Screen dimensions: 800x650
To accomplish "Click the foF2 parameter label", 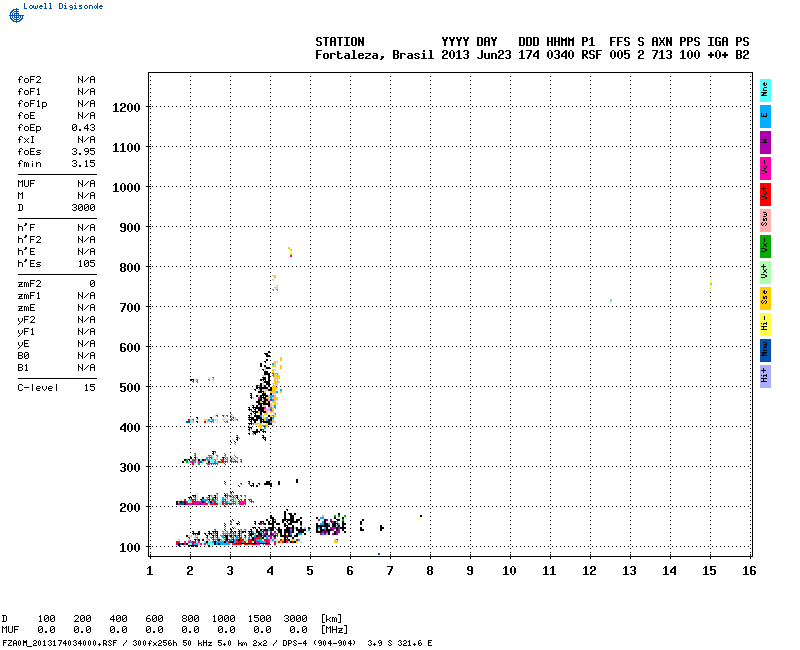I will click(30, 80).
